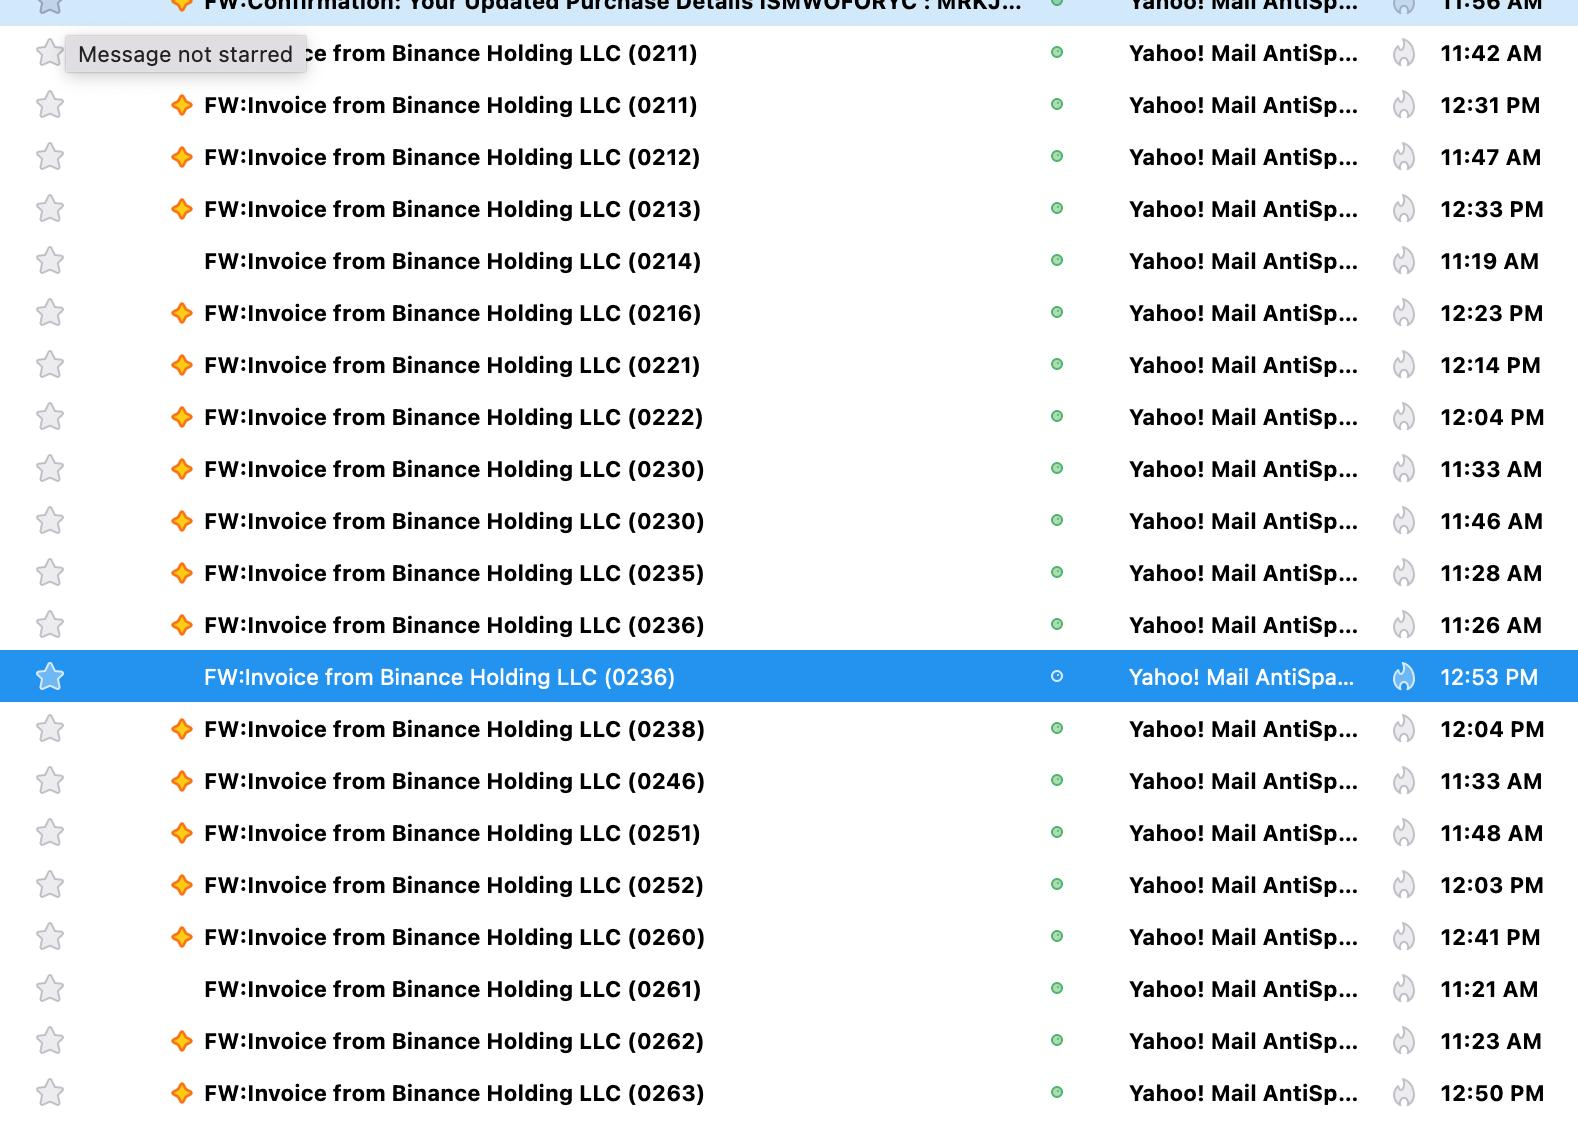Image resolution: width=1578 pixels, height=1130 pixels.
Task: Click the star icon on Invoice (0238)
Action: click(x=49, y=729)
